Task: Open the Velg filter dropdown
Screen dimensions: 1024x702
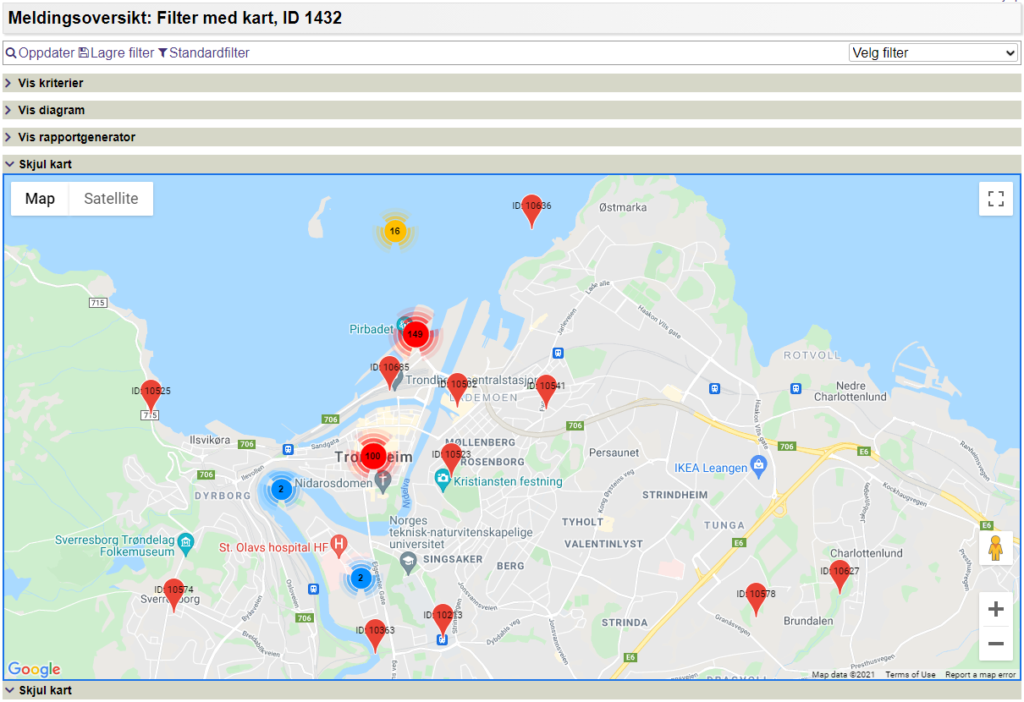Action: click(933, 53)
